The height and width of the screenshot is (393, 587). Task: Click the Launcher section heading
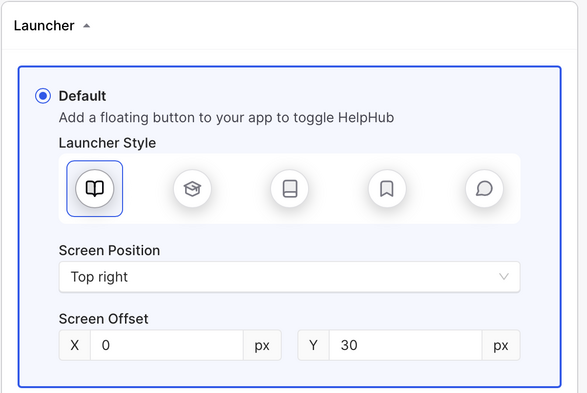[x=44, y=26]
